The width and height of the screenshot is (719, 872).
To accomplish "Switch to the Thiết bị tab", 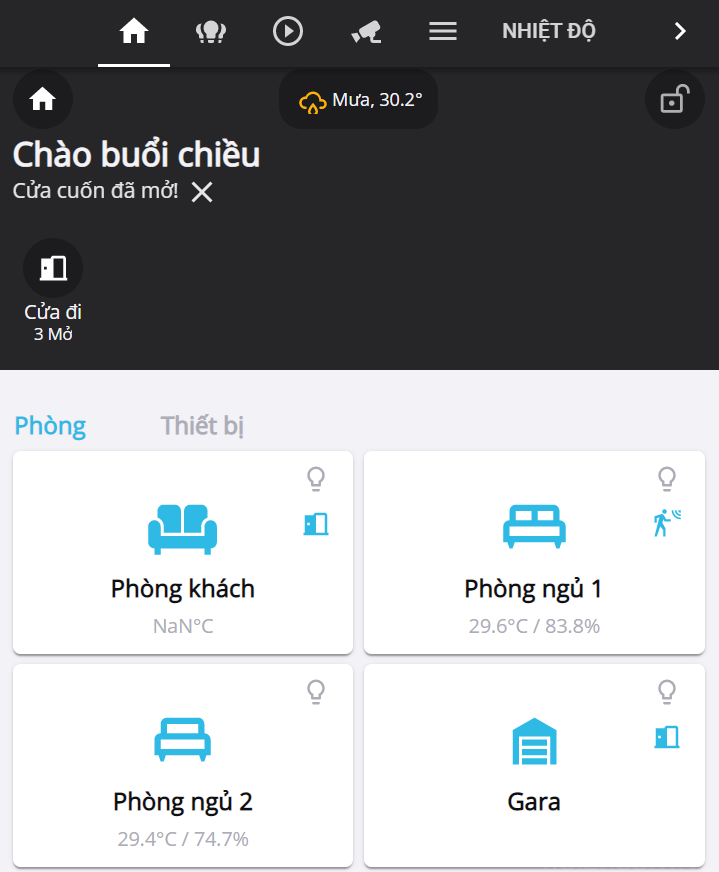I will (203, 426).
